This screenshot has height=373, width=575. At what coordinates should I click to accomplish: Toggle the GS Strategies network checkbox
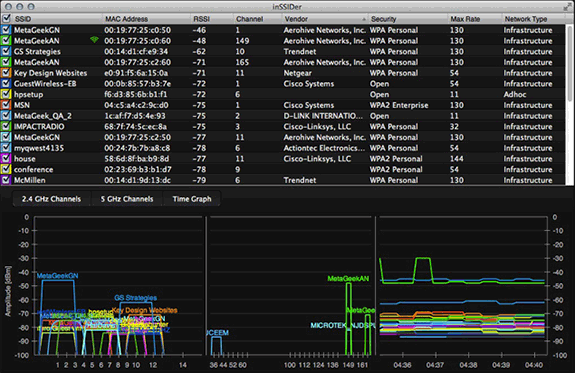coord(6,51)
